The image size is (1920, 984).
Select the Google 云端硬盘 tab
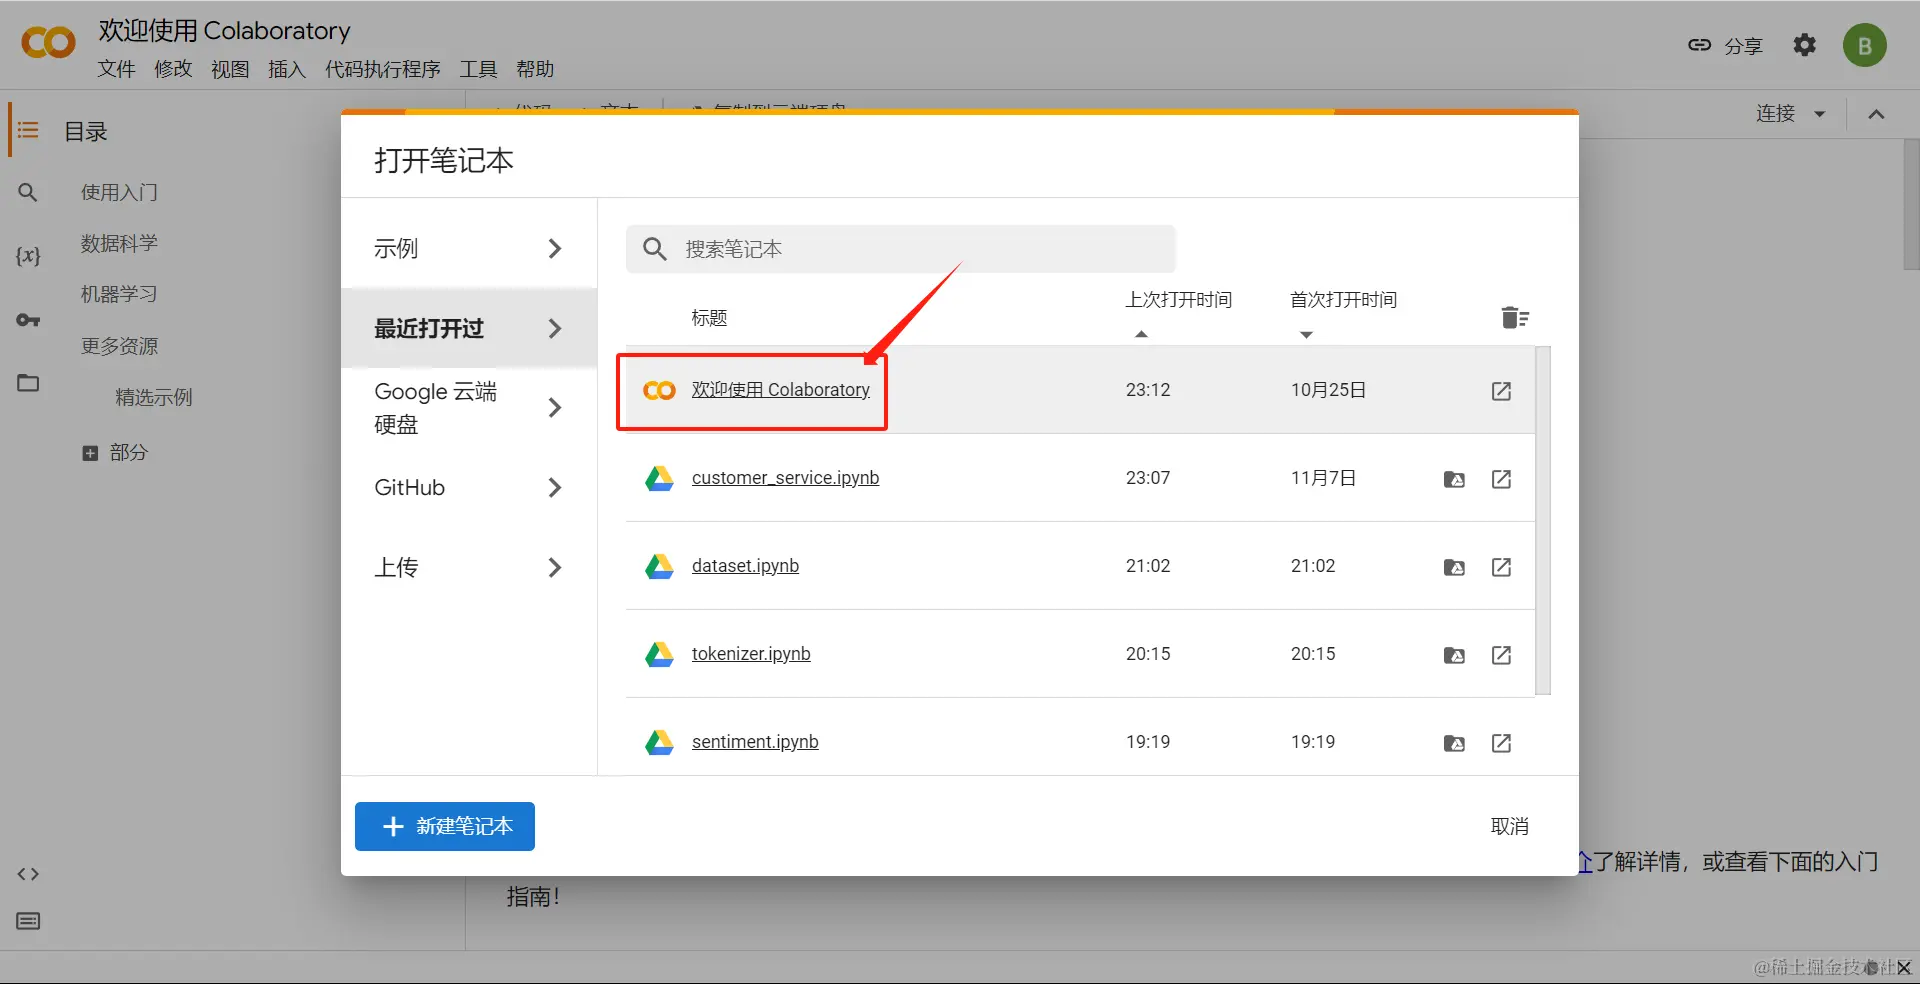(468, 408)
